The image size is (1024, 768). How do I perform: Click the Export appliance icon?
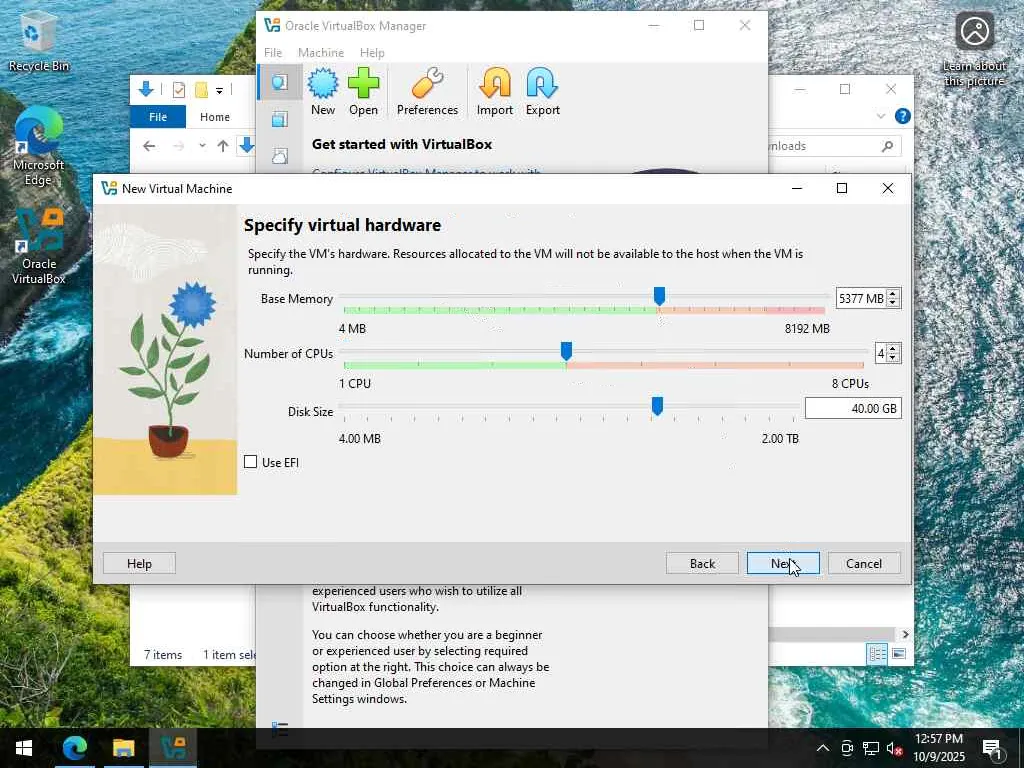coord(543,92)
